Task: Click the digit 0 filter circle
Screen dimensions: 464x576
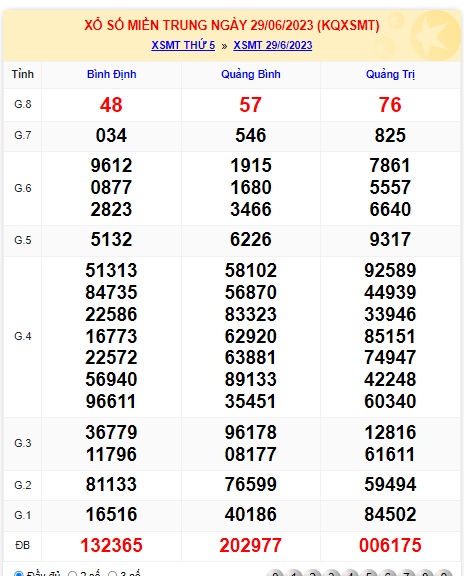Action: click(276, 573)
